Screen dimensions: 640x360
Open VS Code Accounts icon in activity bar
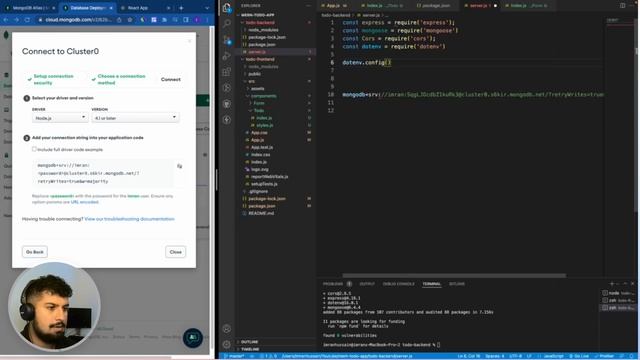pyautogui.click(x=227, y=329)
